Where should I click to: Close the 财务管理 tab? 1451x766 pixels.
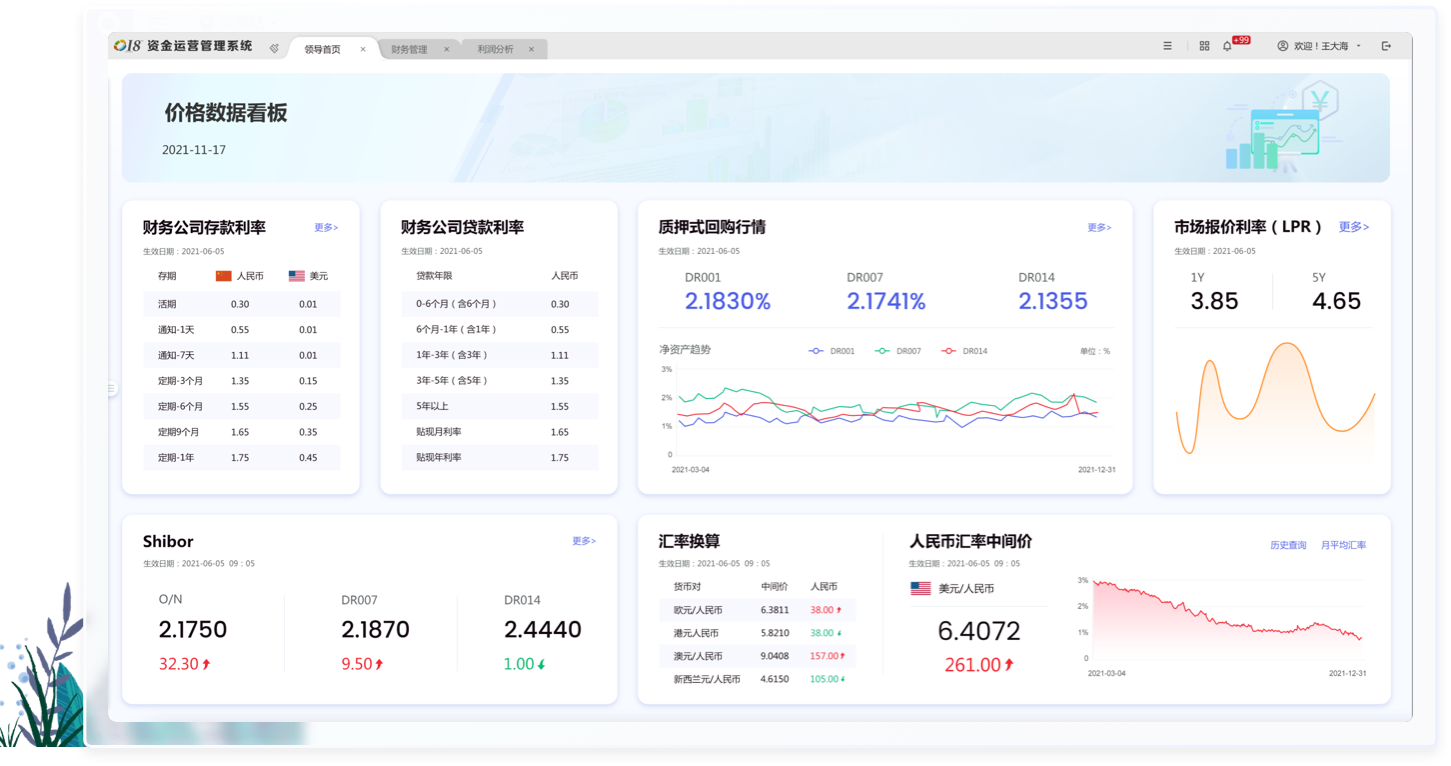coord(446,49)
